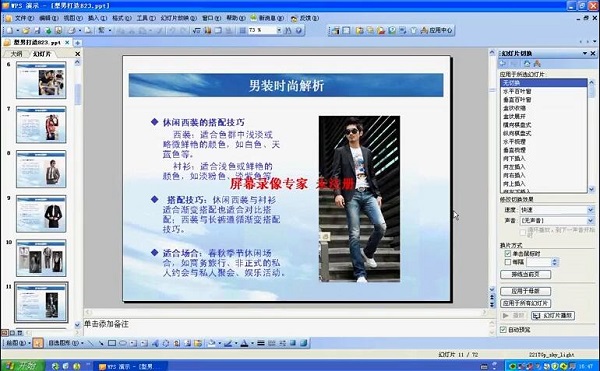This screenshot has height=371, width=600.
Task: Click the Open folder icon in toolbar
Action: (26, 30)
